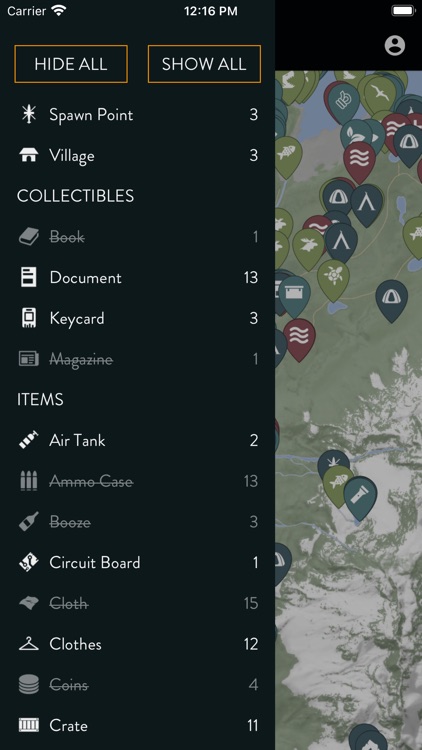
Task: Tap the moose marker on map
Action: coord(308,248)
